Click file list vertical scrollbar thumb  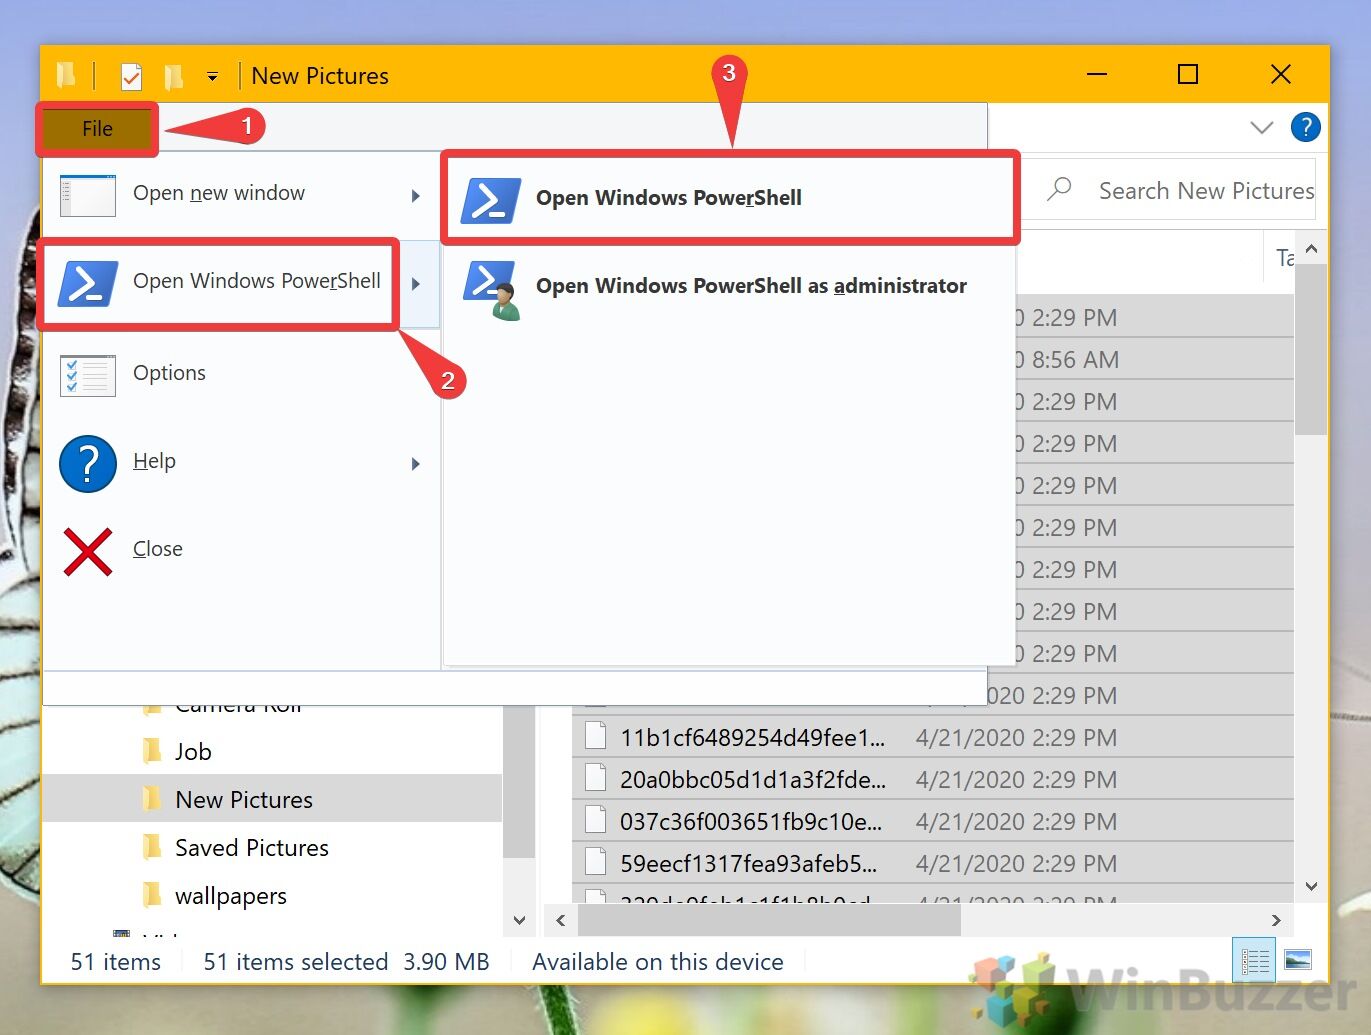[x=1311, y=349]
